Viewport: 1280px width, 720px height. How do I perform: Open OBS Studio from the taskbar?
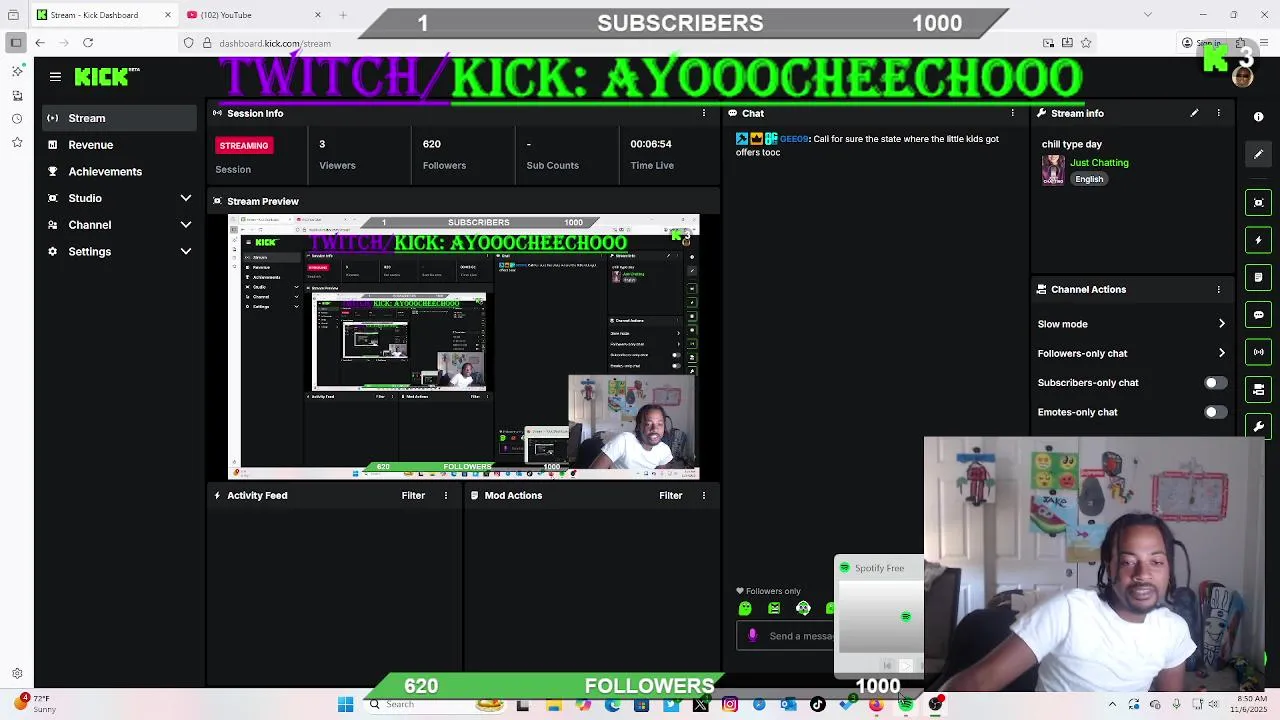(935, 705)
